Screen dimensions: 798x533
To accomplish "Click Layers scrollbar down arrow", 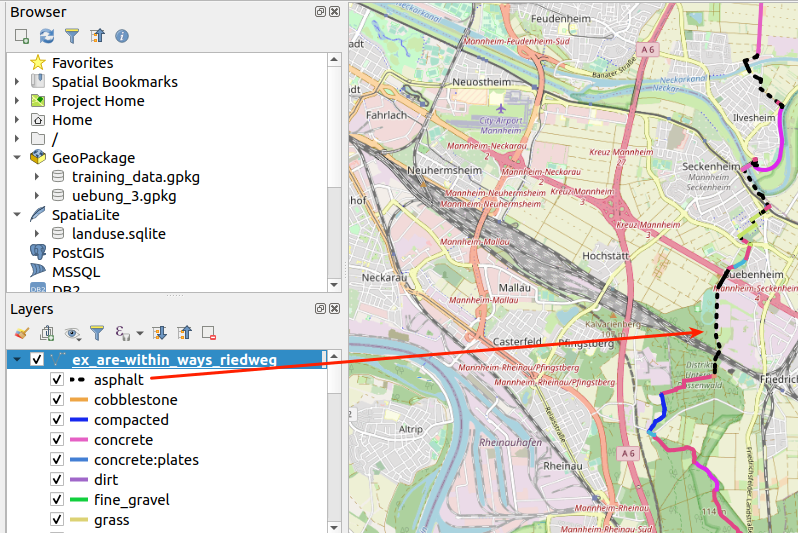I will pyautogui.click(x=334, y=527).
